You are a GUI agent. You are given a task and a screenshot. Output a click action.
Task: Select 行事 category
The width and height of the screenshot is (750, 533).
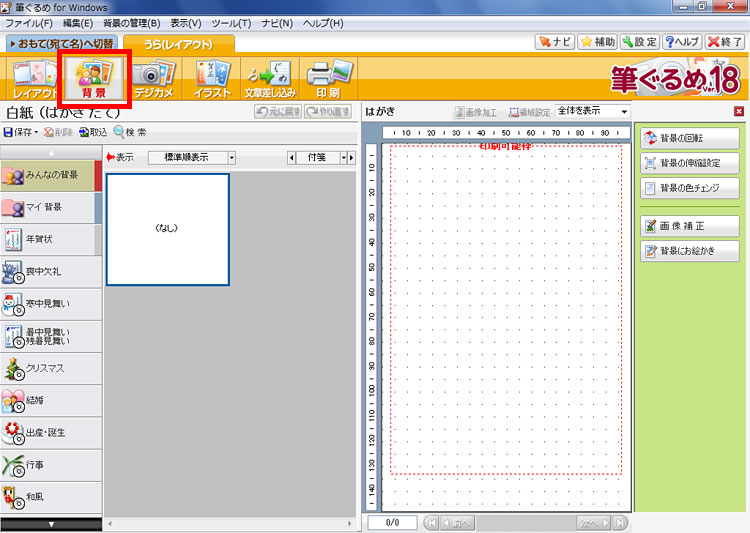point(51,465)
